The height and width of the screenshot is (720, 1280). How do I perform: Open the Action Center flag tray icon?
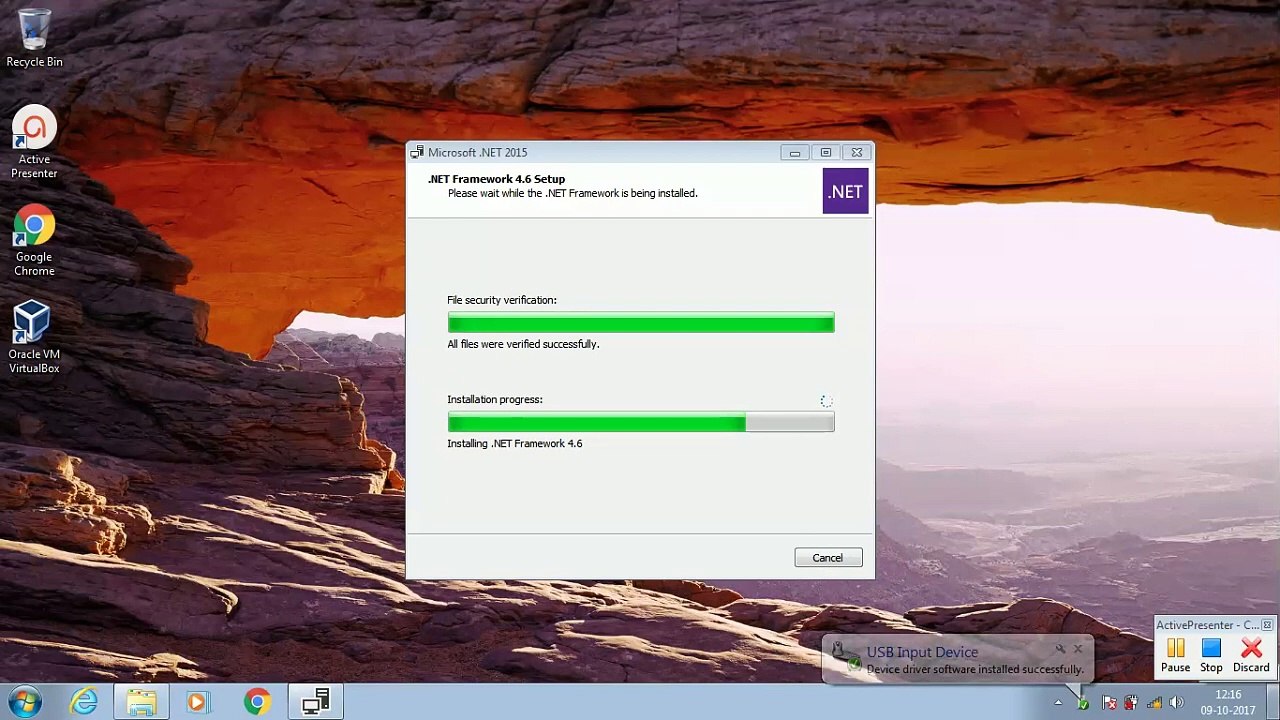point(1109,703)
